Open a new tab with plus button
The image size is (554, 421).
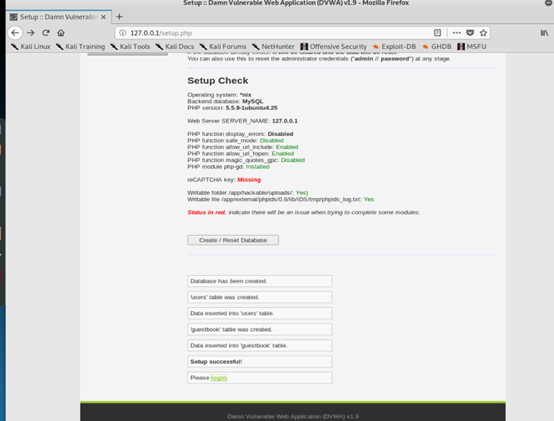(119, 17)
